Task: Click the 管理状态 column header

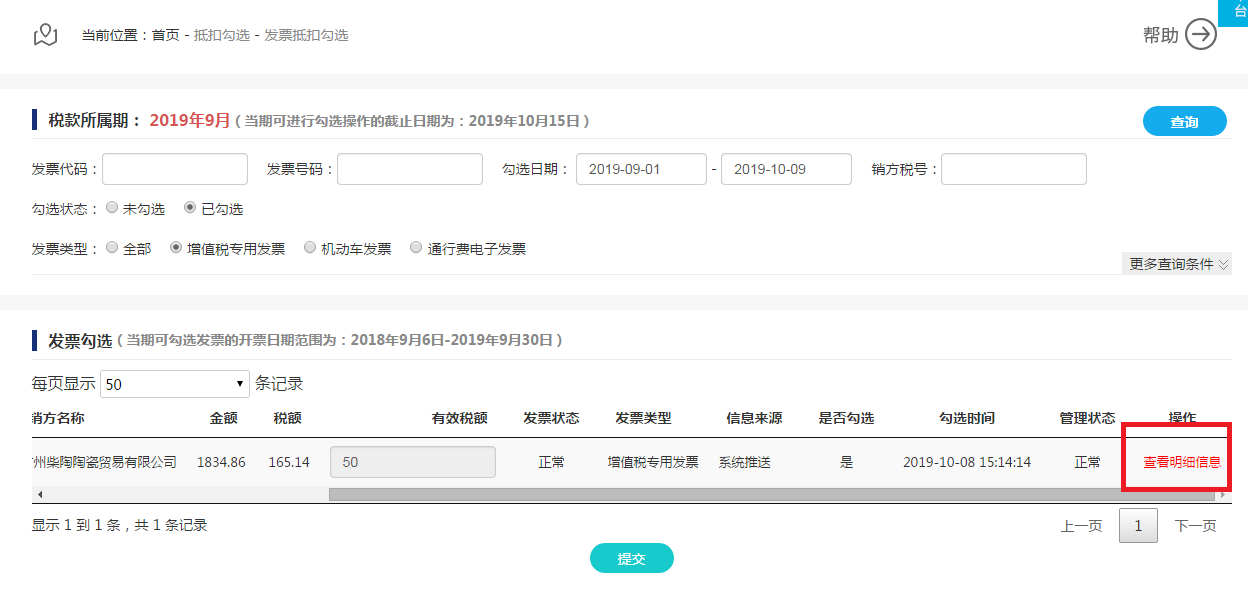Action: point(1087,418)
